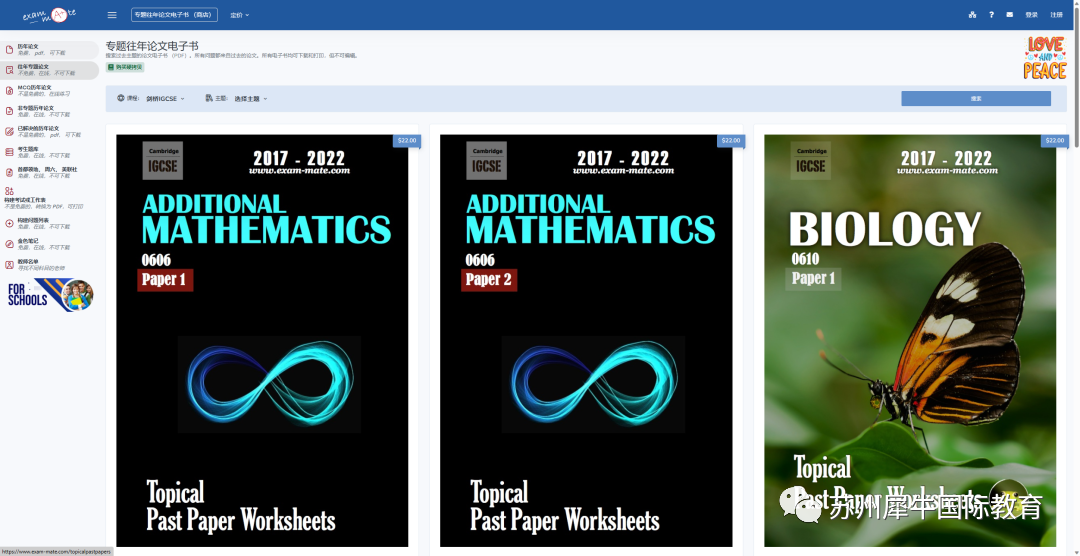Open the sitemap icon in header
Image resolution: width=1080 pixels, height=556 pixels.
[973, 14]
